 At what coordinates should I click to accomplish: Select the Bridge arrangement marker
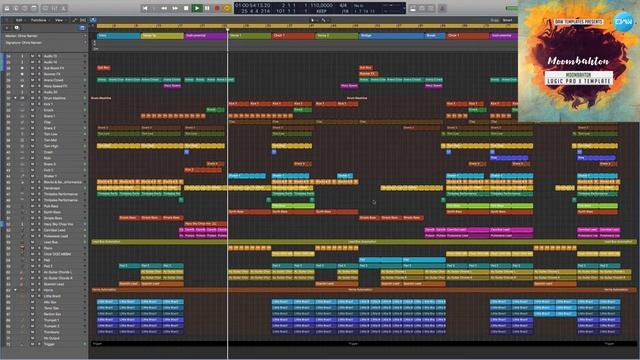point(392,36)
